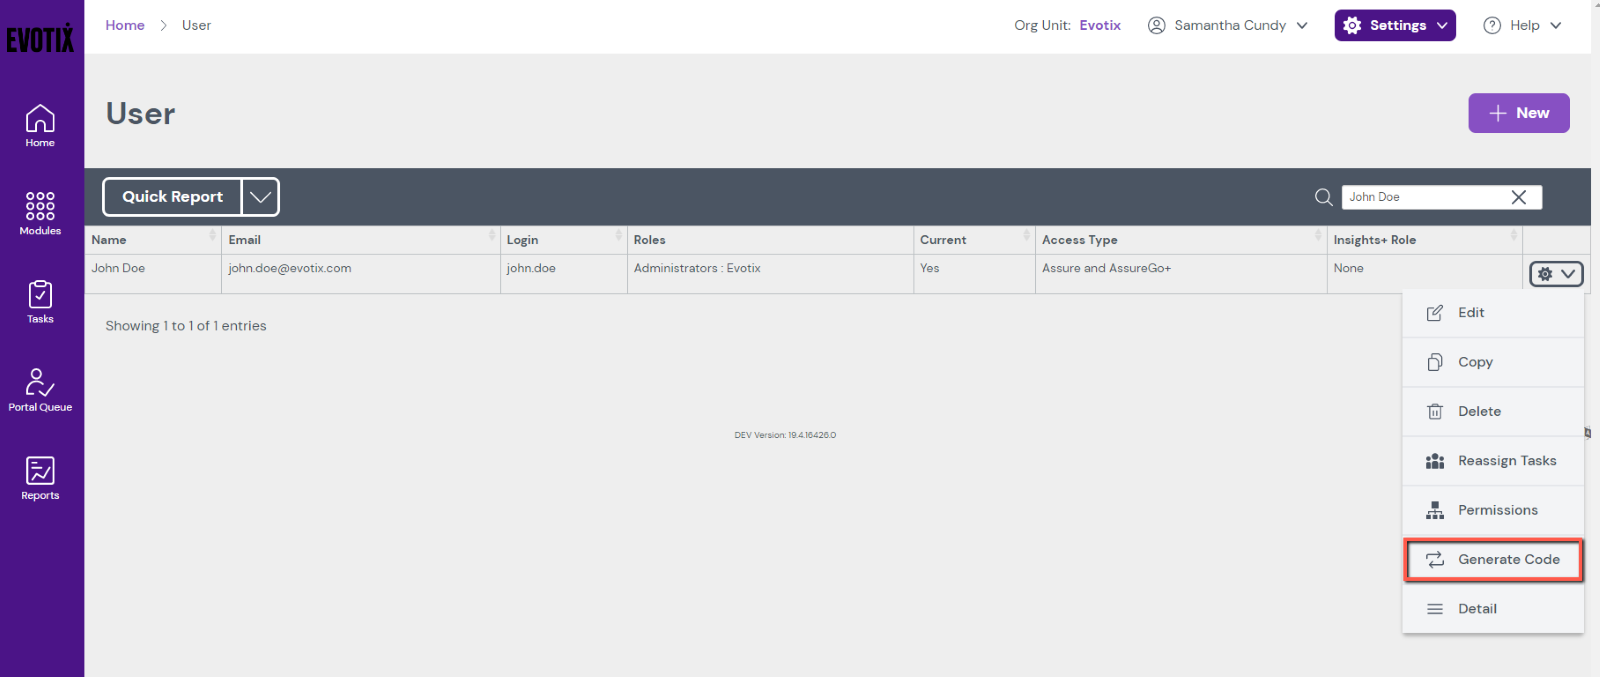Viewport: 1600px width, 677px height.
Task: Click the Roles column header
Action: point(770,240)
